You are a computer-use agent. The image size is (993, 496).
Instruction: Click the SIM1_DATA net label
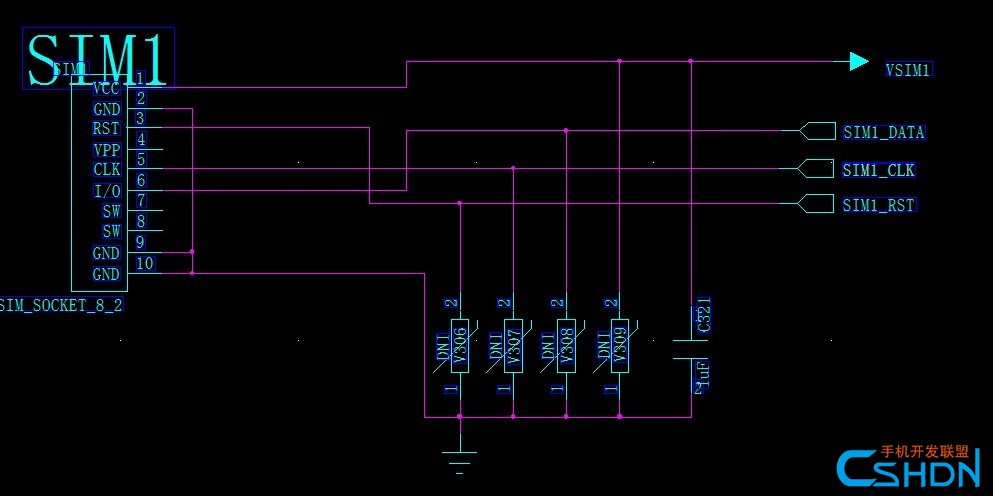(x=883, y=132)
